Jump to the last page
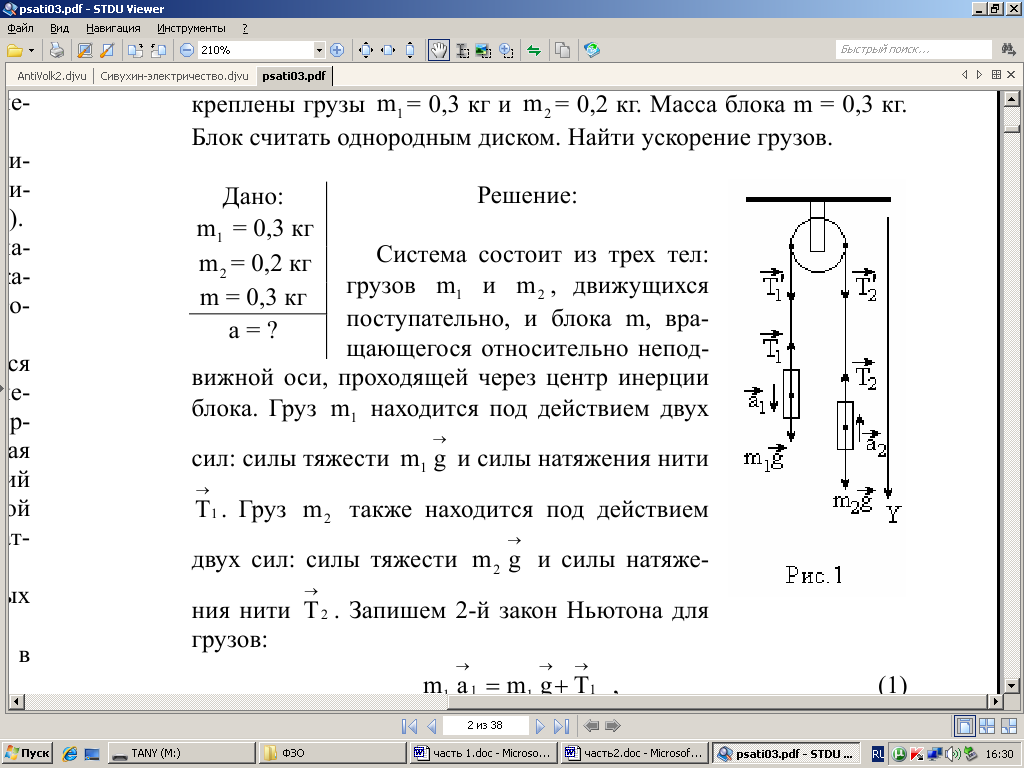Image resolution: width=1024 pixels, height=768 pixels. click(x=562, y=726)
